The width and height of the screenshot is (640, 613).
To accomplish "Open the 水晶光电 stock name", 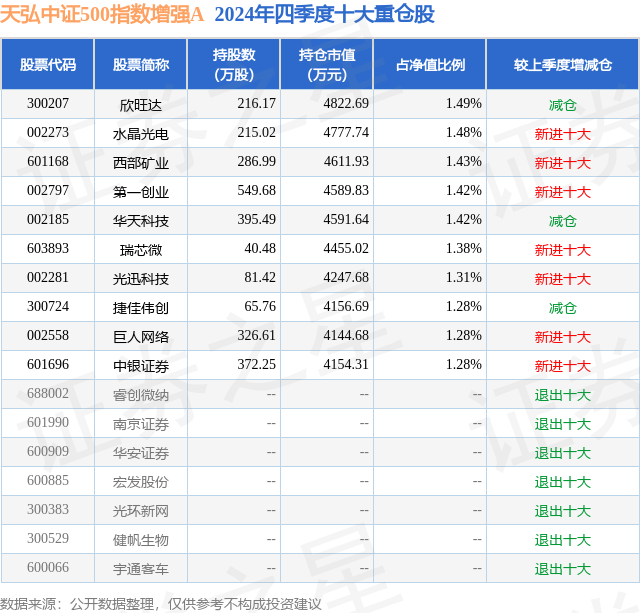I will coord(141,134).
